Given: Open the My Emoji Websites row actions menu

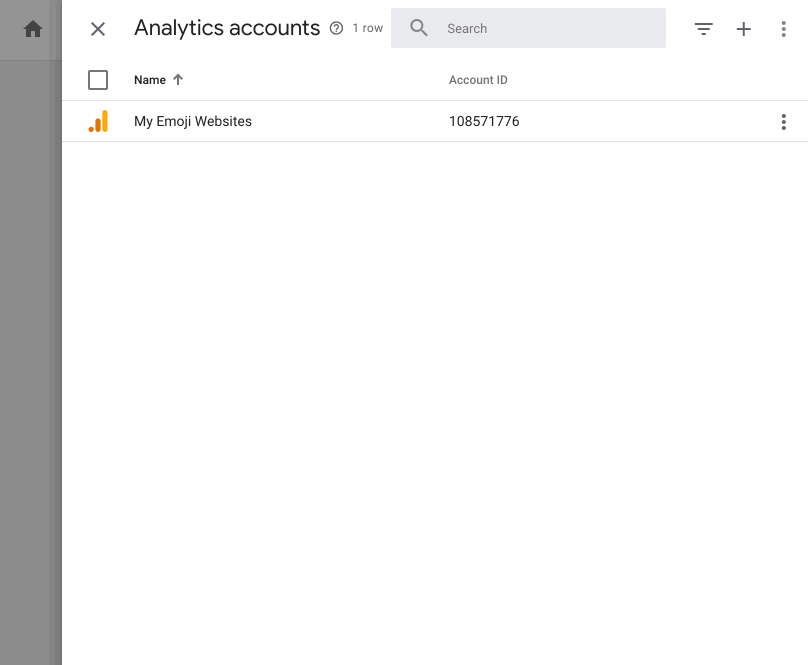Looking at the screenshot, I should coord(783,122).
